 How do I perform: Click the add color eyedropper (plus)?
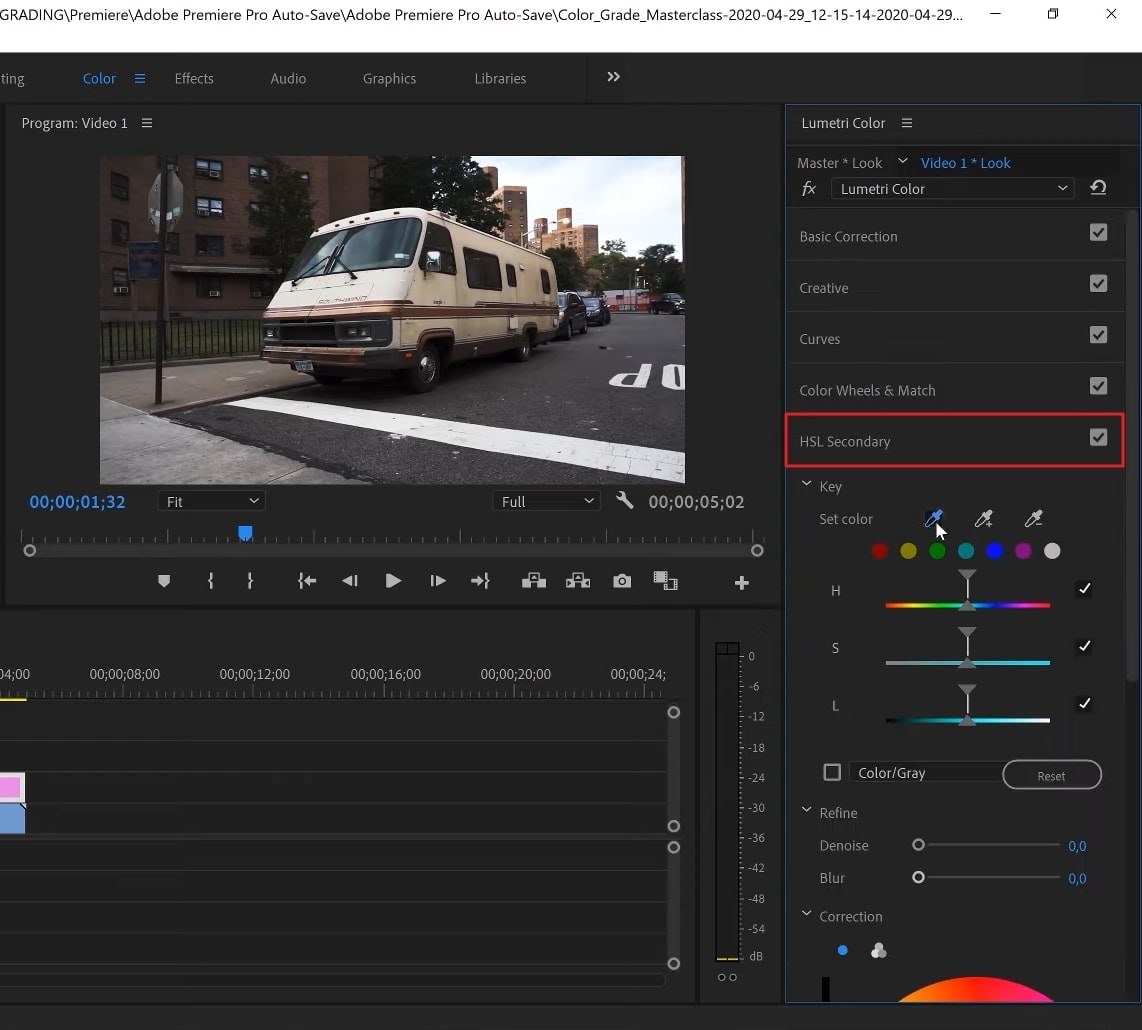[983, 518]
